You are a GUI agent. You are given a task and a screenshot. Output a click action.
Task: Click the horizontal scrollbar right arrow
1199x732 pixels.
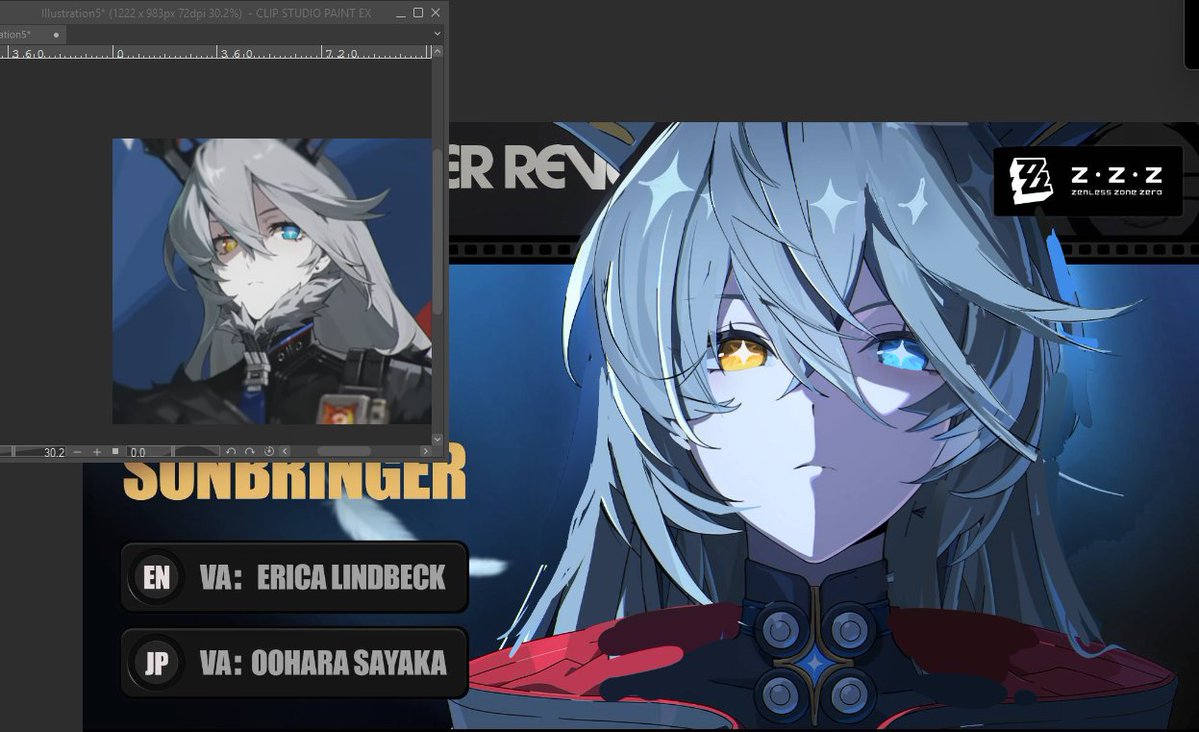tap(426, 451)
